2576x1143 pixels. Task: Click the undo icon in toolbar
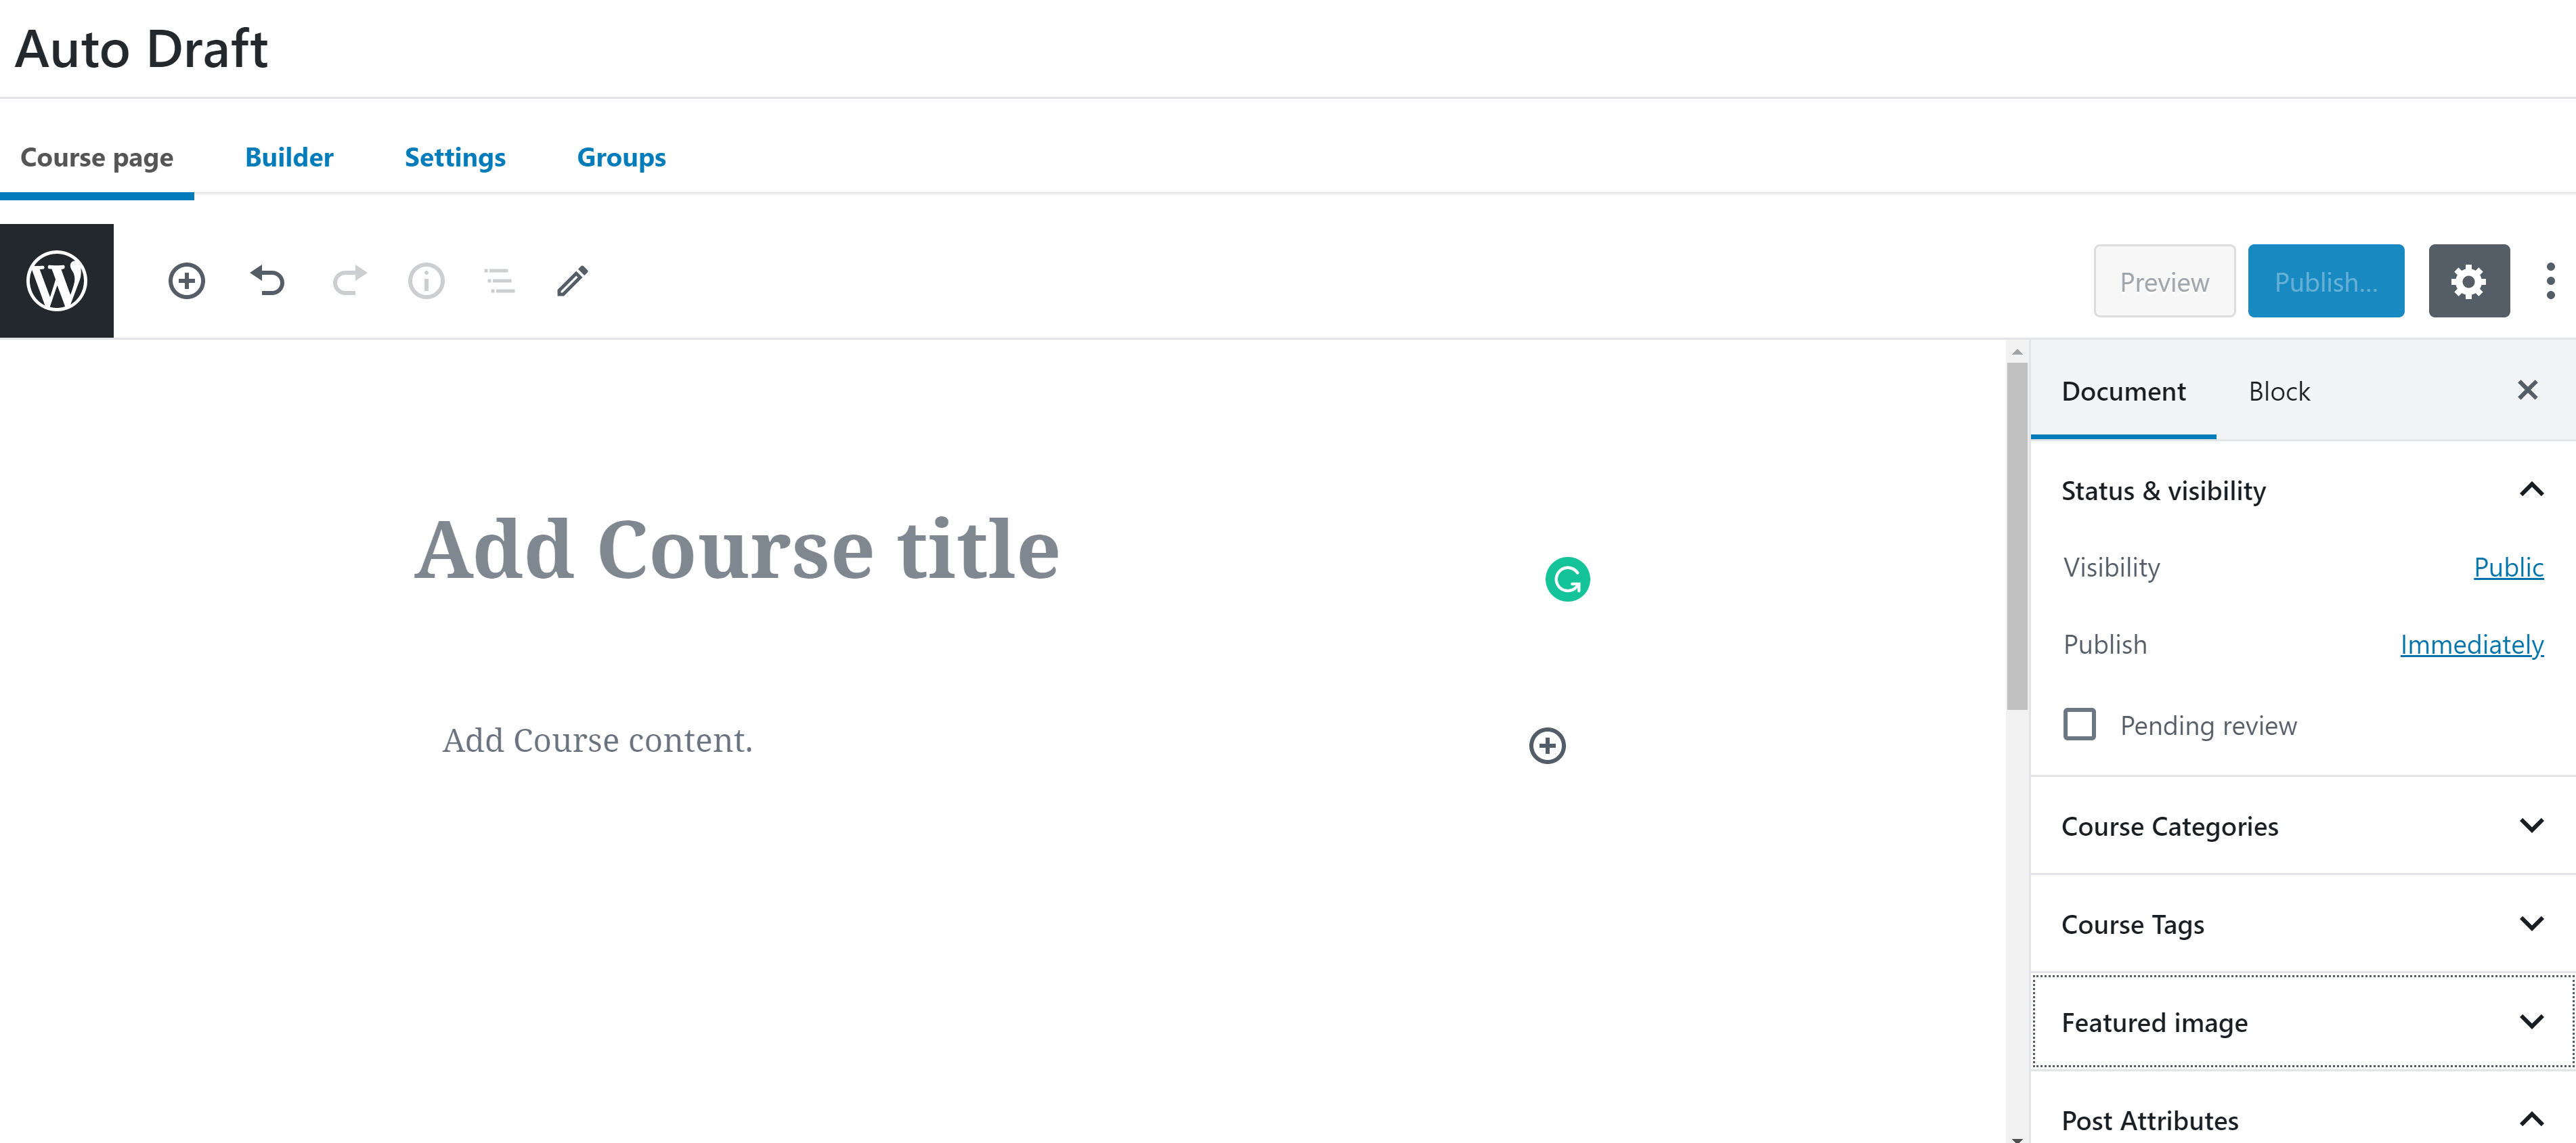(268, 279)
